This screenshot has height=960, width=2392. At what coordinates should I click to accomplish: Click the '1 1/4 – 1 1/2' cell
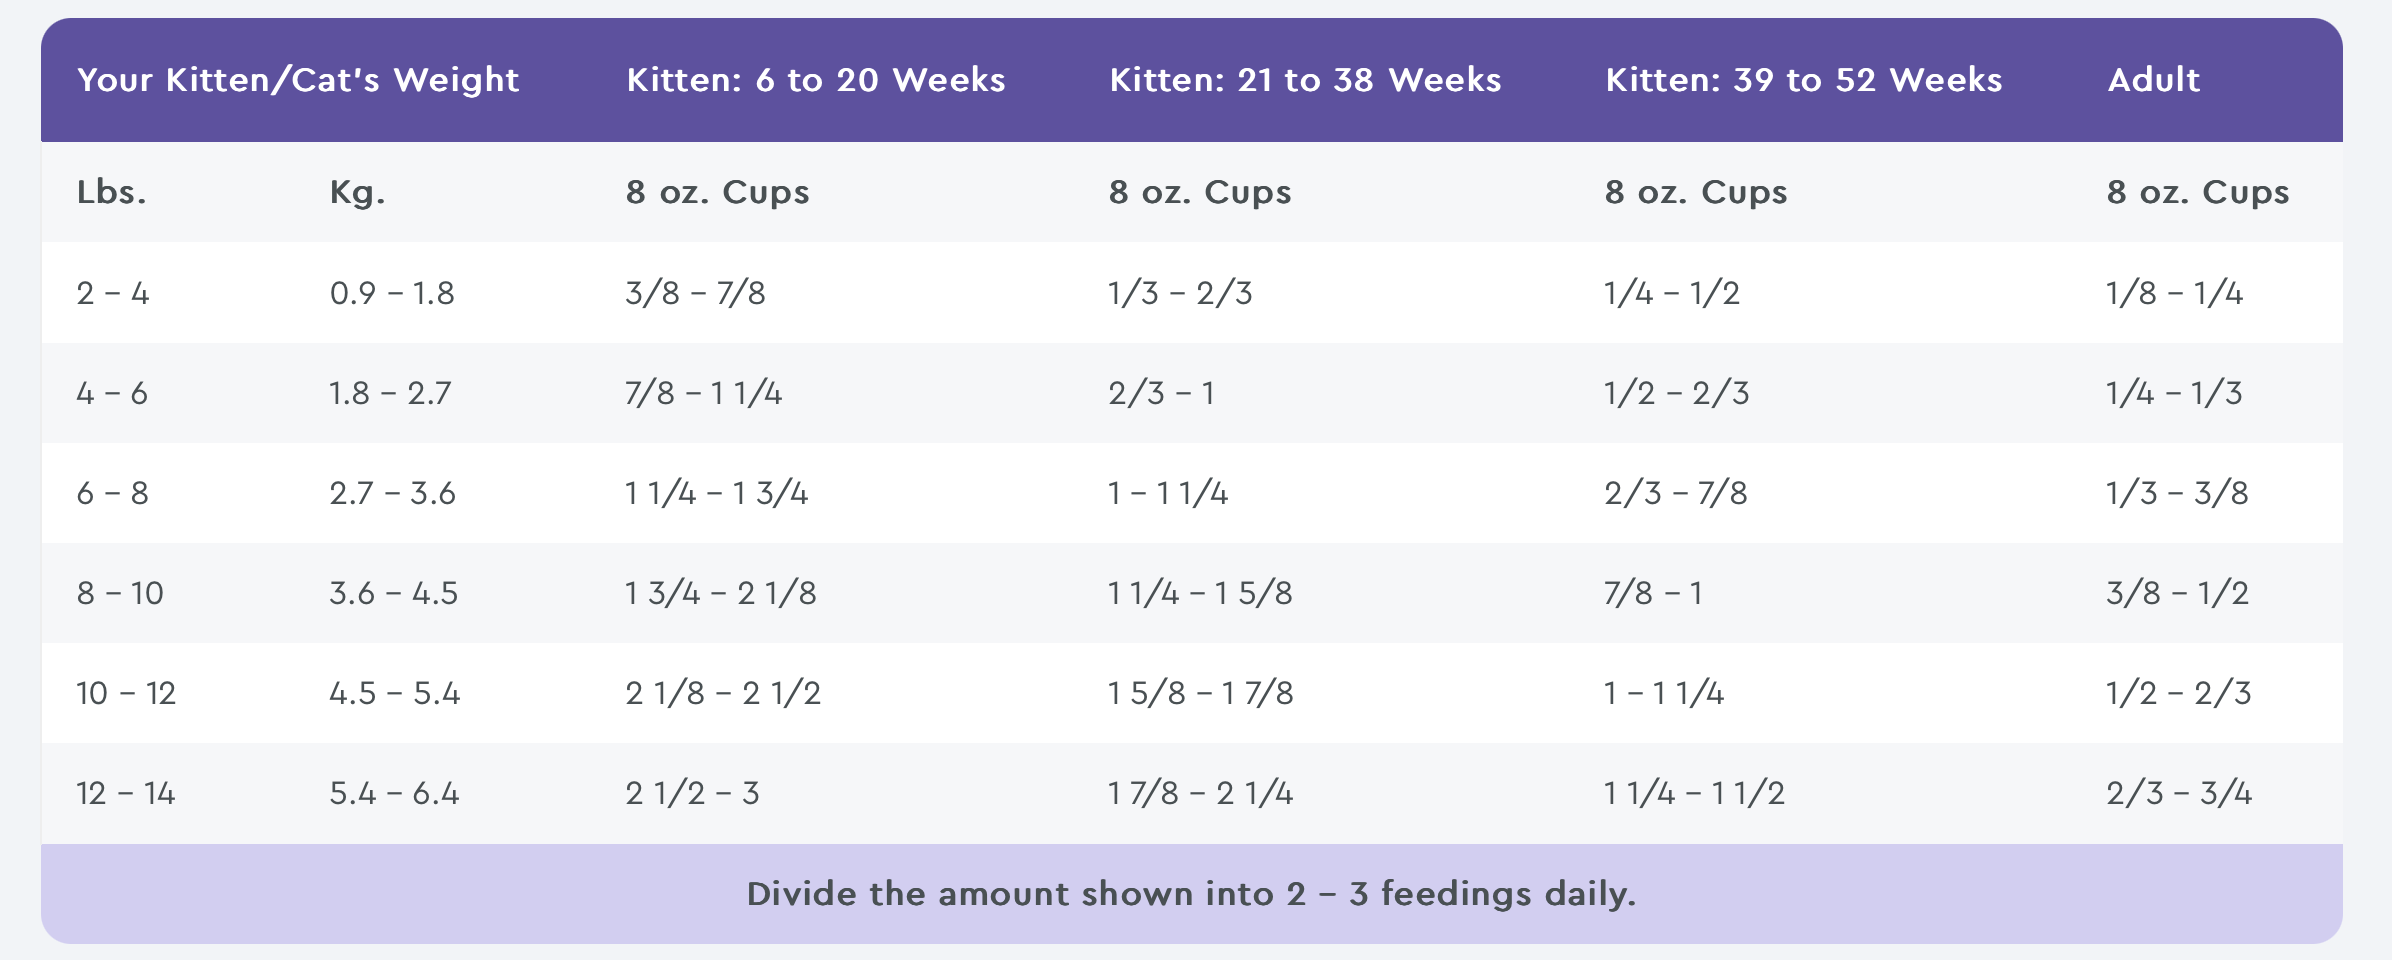(x=1694, y=793)
